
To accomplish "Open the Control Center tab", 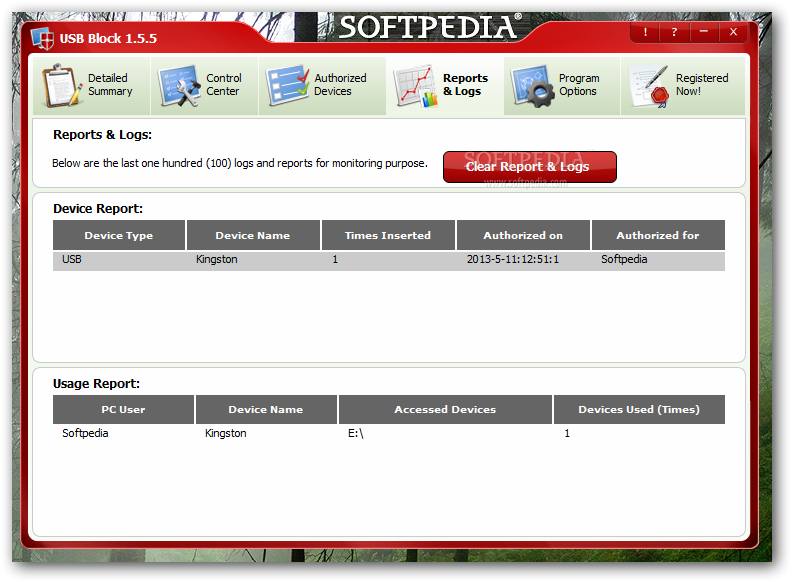I will [205, 85].
